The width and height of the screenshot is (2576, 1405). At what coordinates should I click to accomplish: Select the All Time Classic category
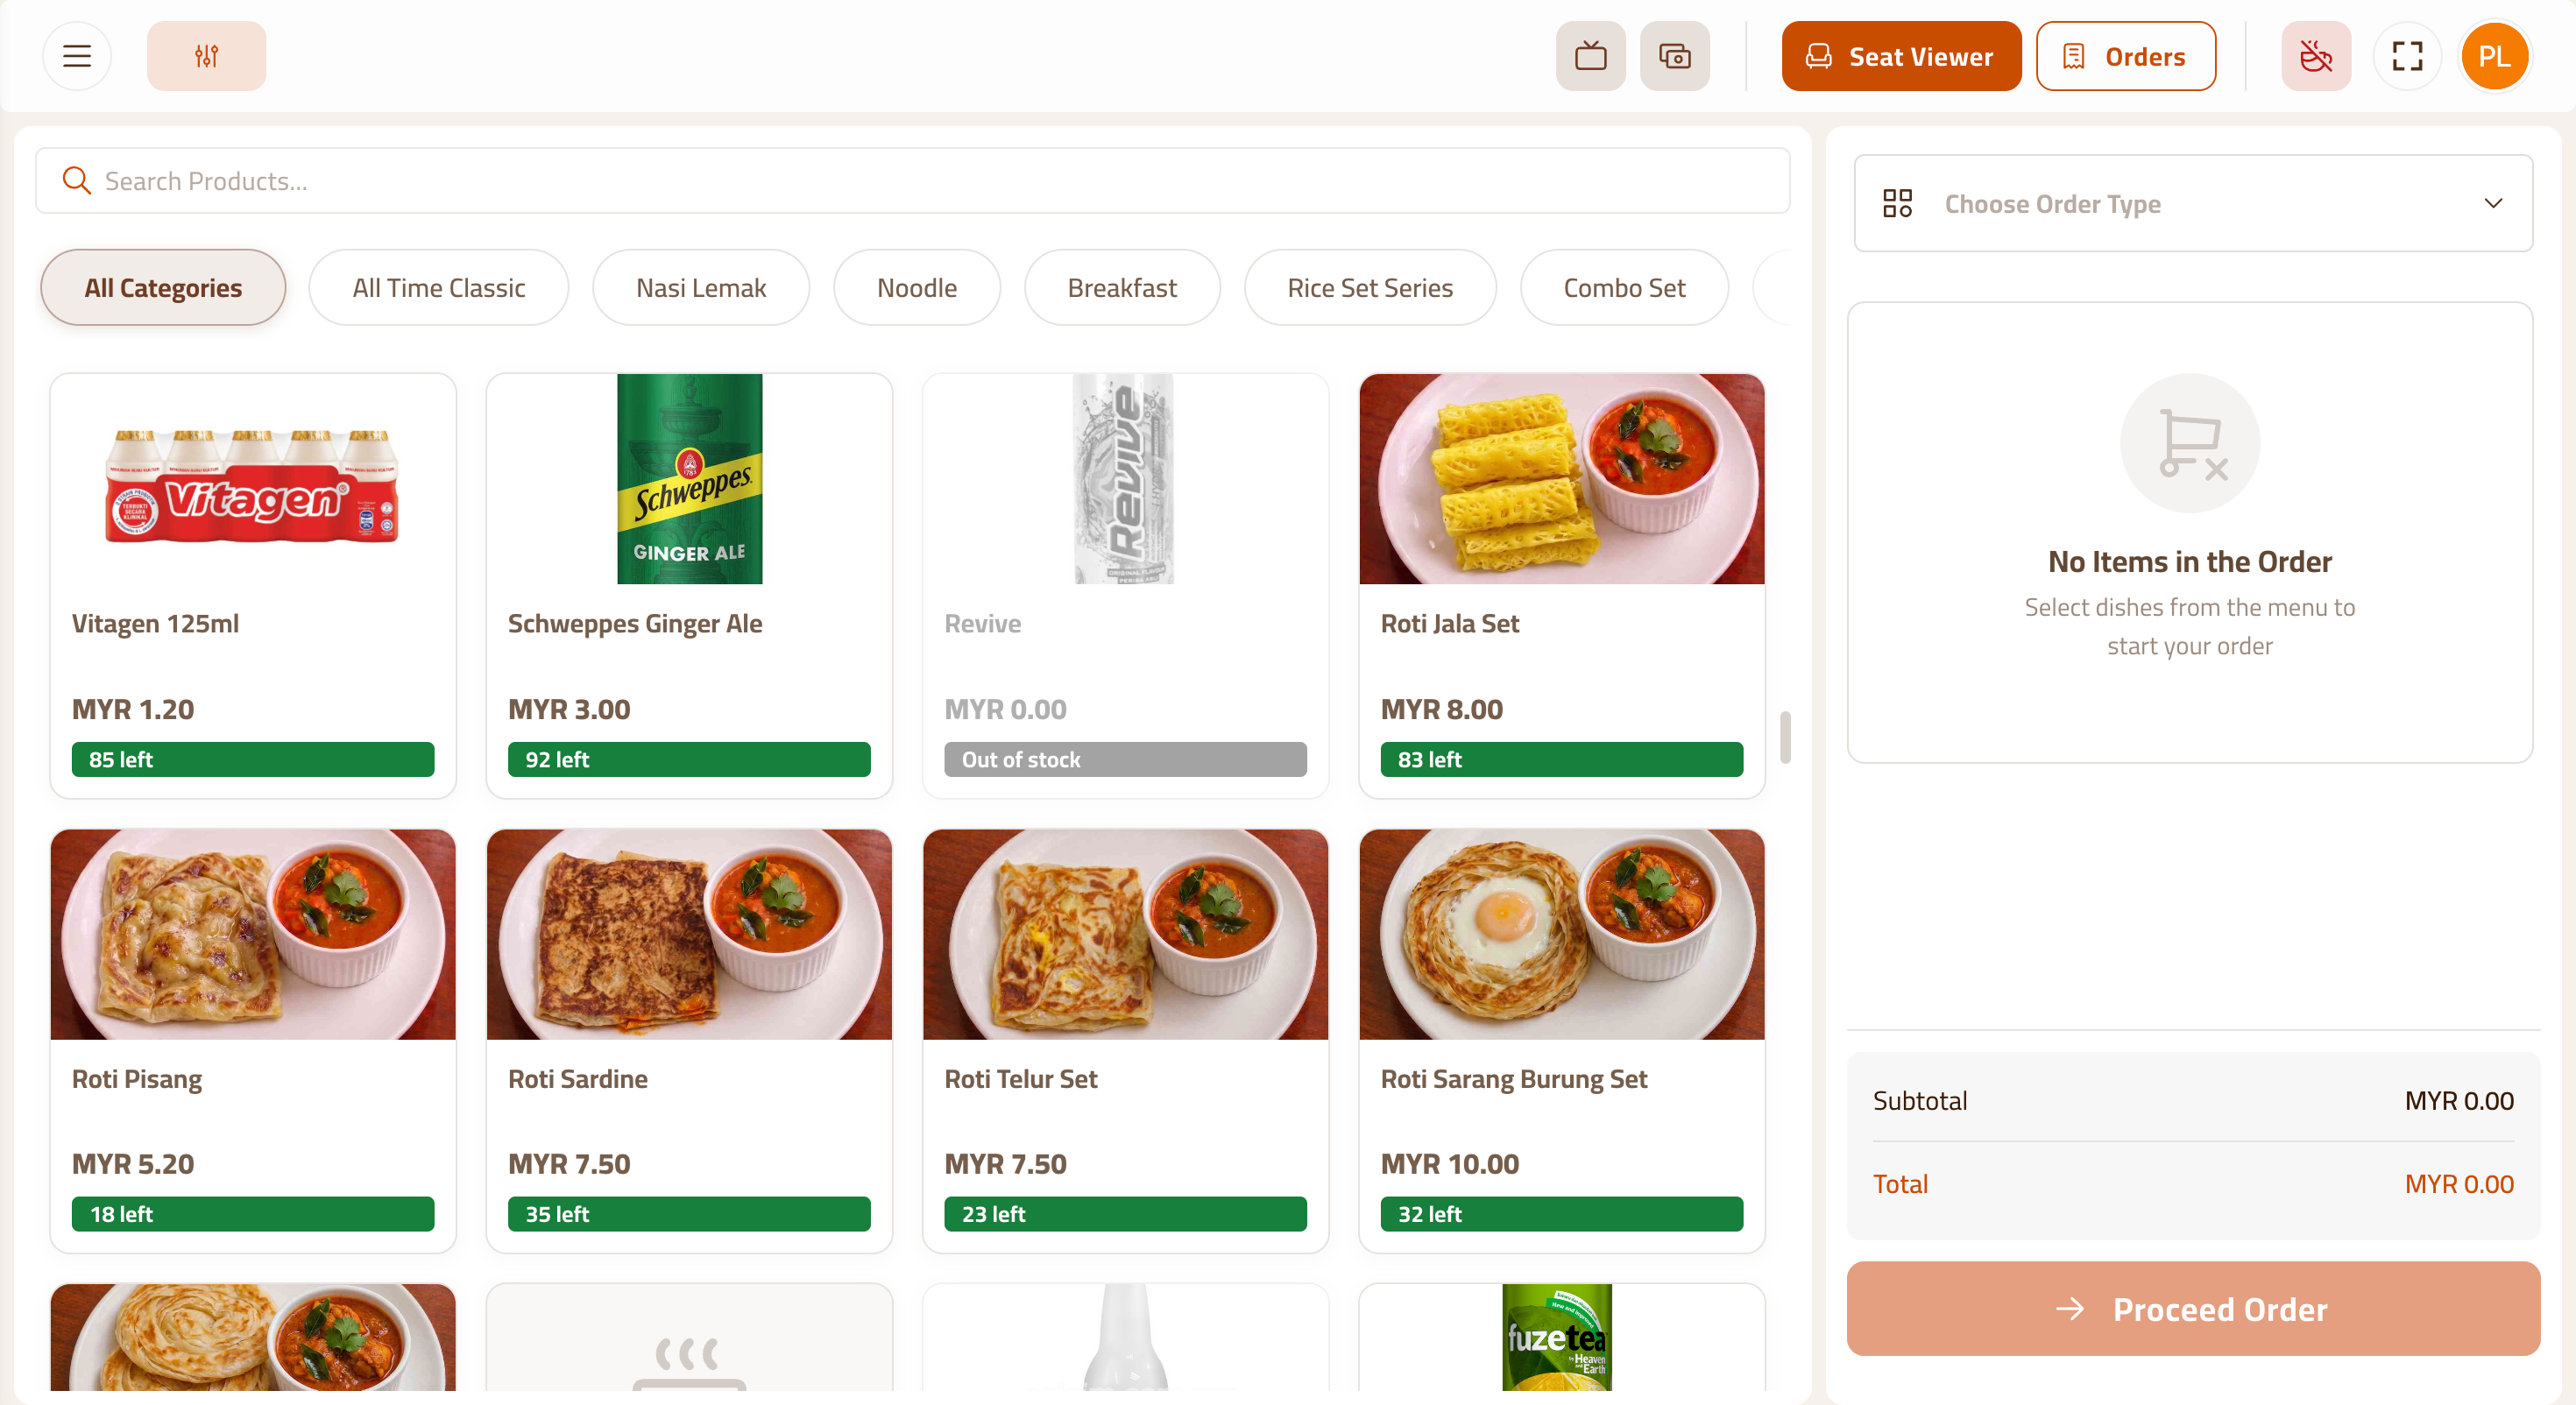tap(438, 287)
